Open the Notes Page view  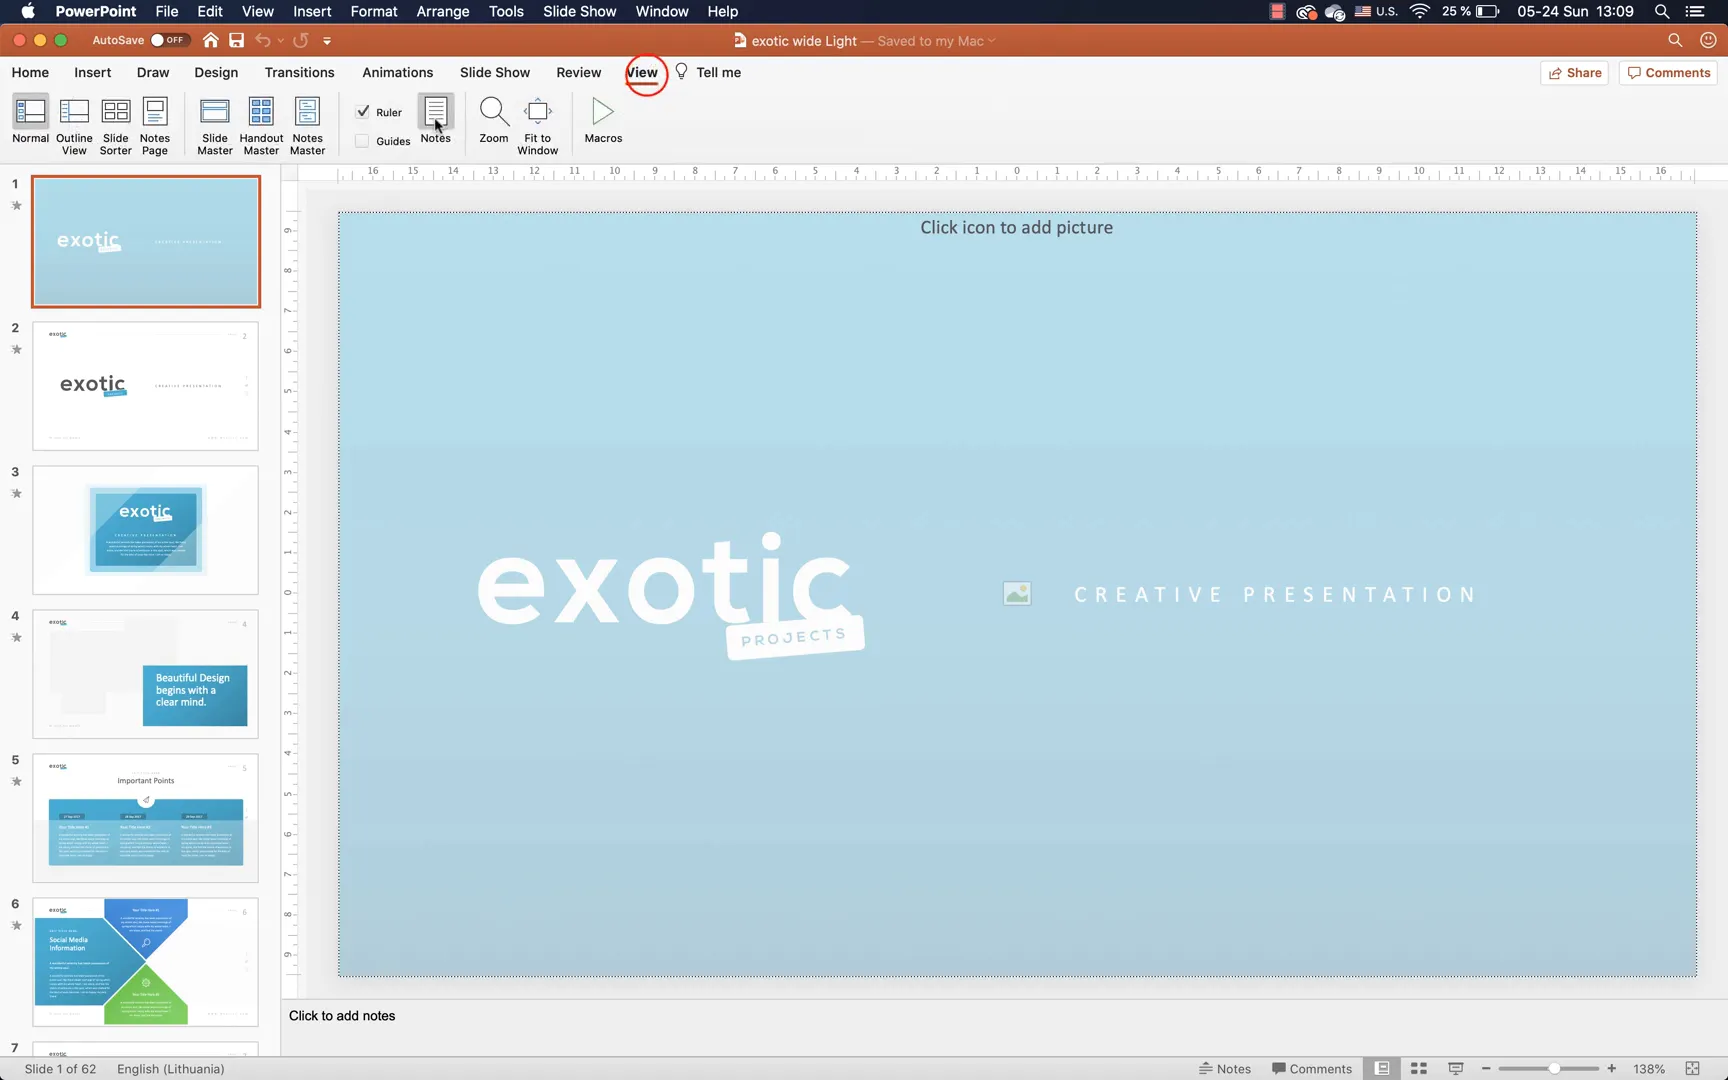pyautogui.click(x=155, y=120)
